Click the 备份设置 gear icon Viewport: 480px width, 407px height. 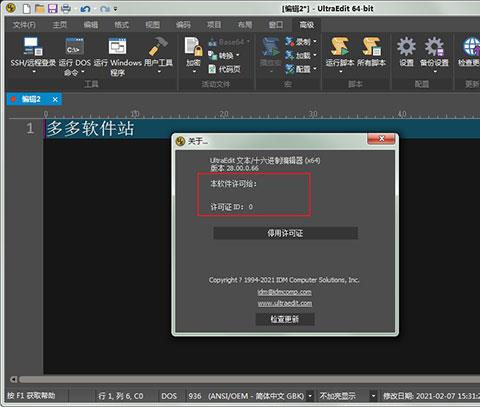pyautogui.click(x=435, y=46)
